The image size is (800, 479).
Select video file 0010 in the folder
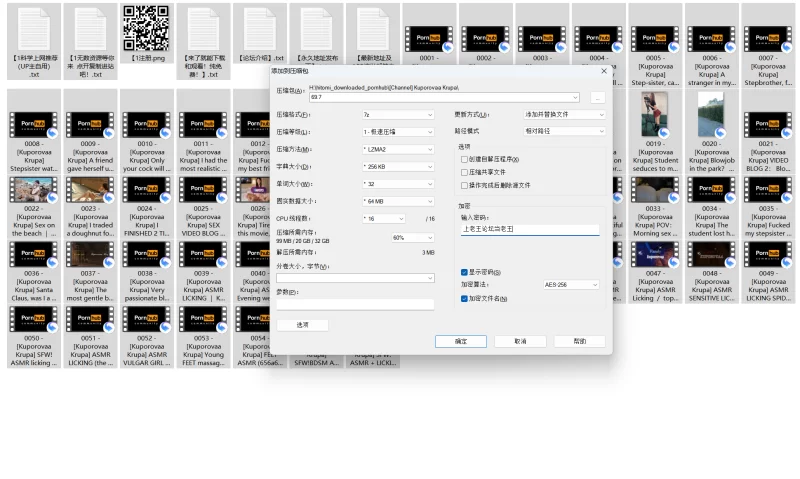[147, 132]
